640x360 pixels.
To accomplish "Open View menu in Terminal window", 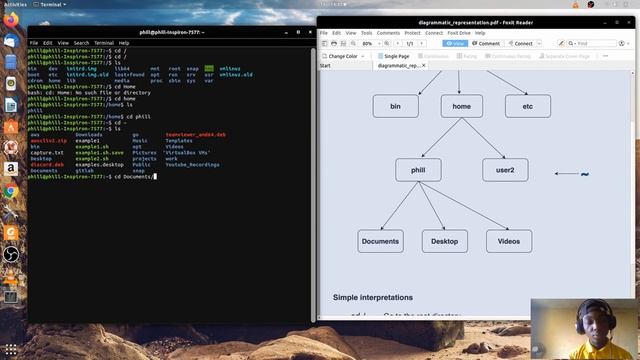I will point(63,43).
